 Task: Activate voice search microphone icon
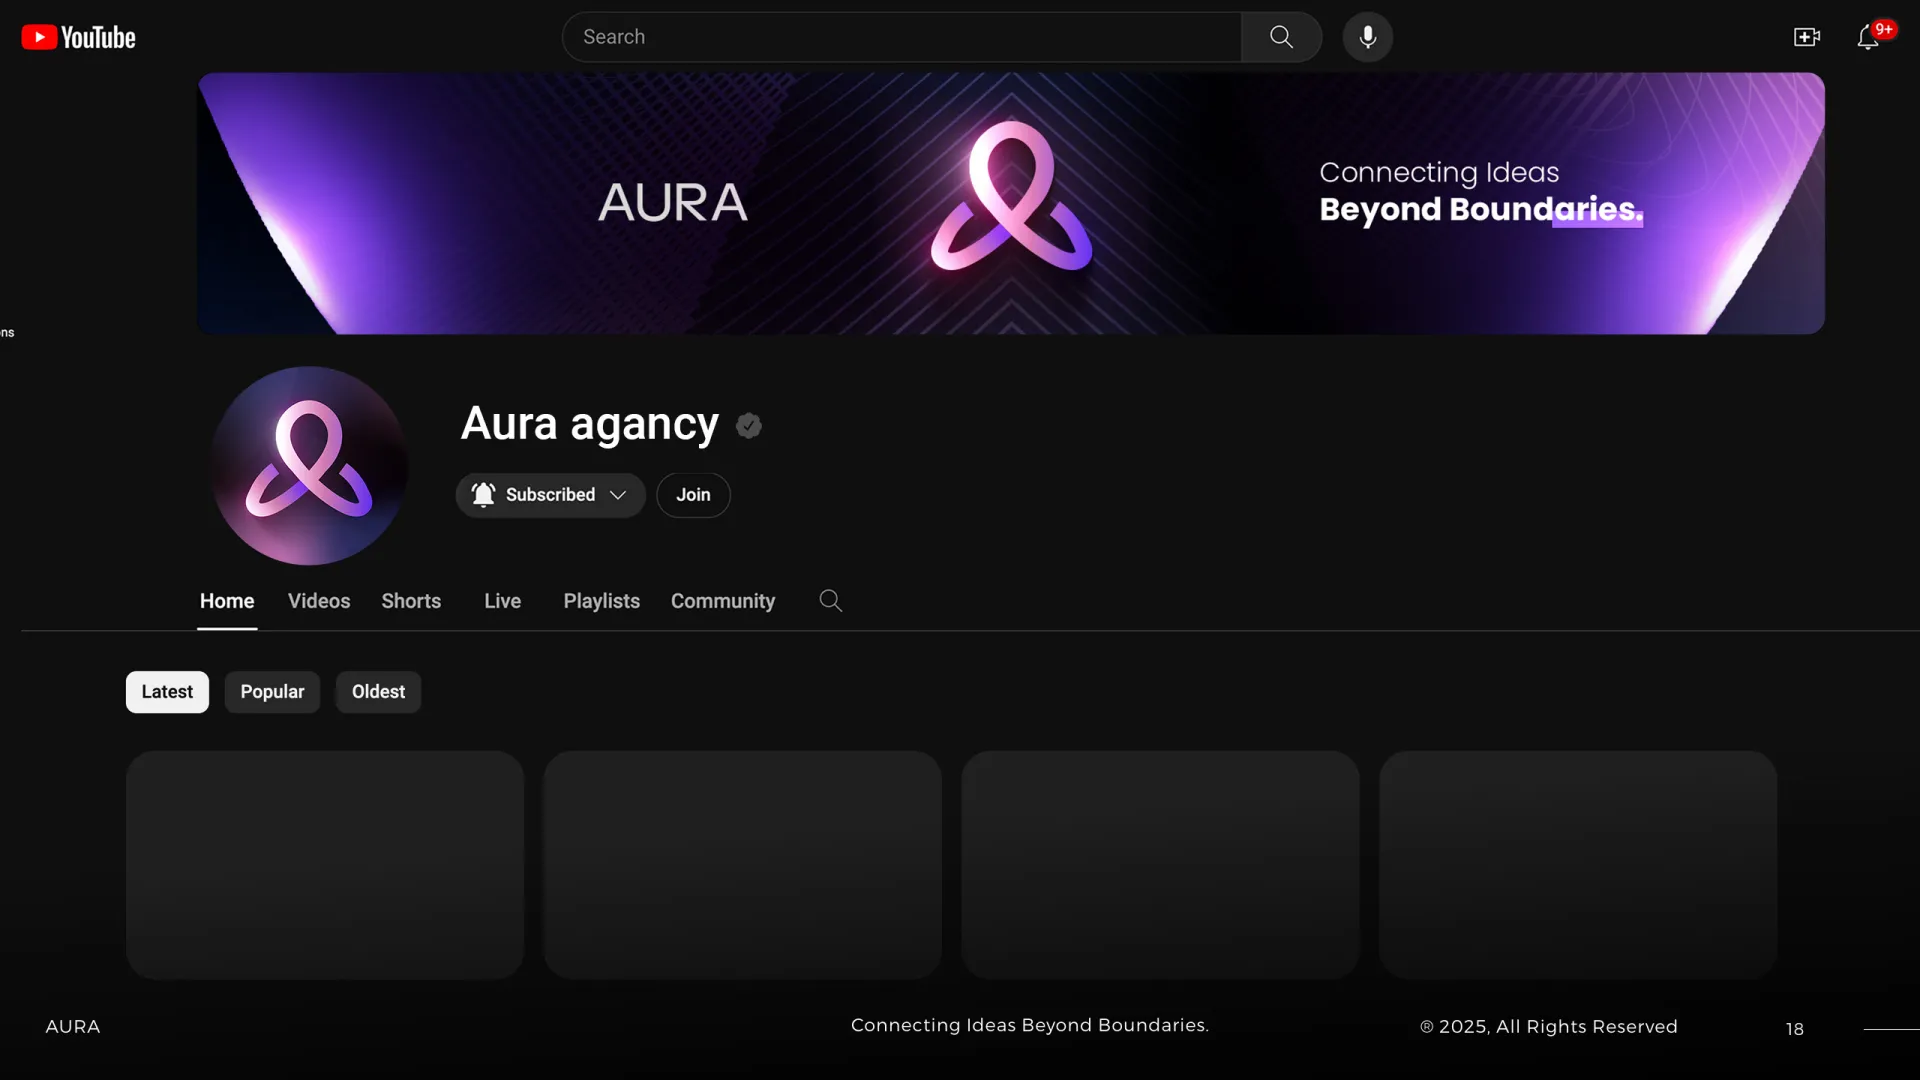tap(1367, 37)
